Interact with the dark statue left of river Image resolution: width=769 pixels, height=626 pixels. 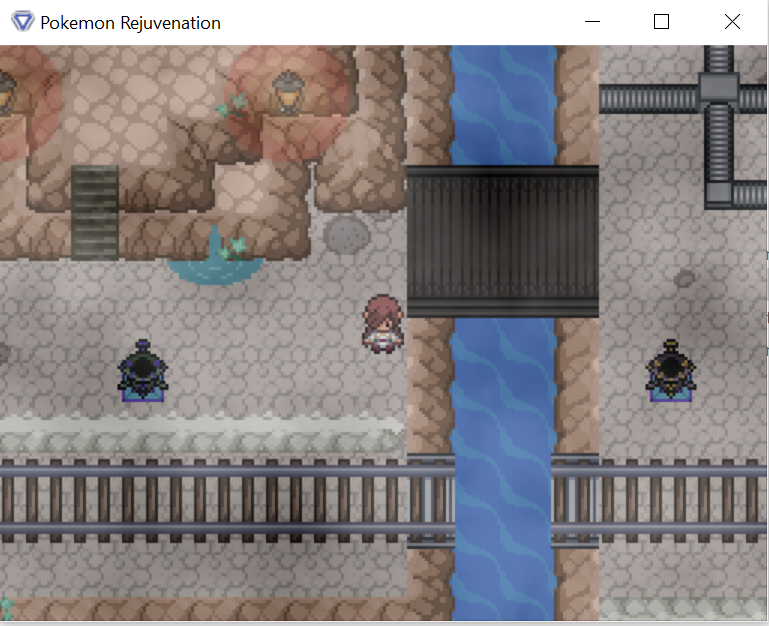coord(143,370)
